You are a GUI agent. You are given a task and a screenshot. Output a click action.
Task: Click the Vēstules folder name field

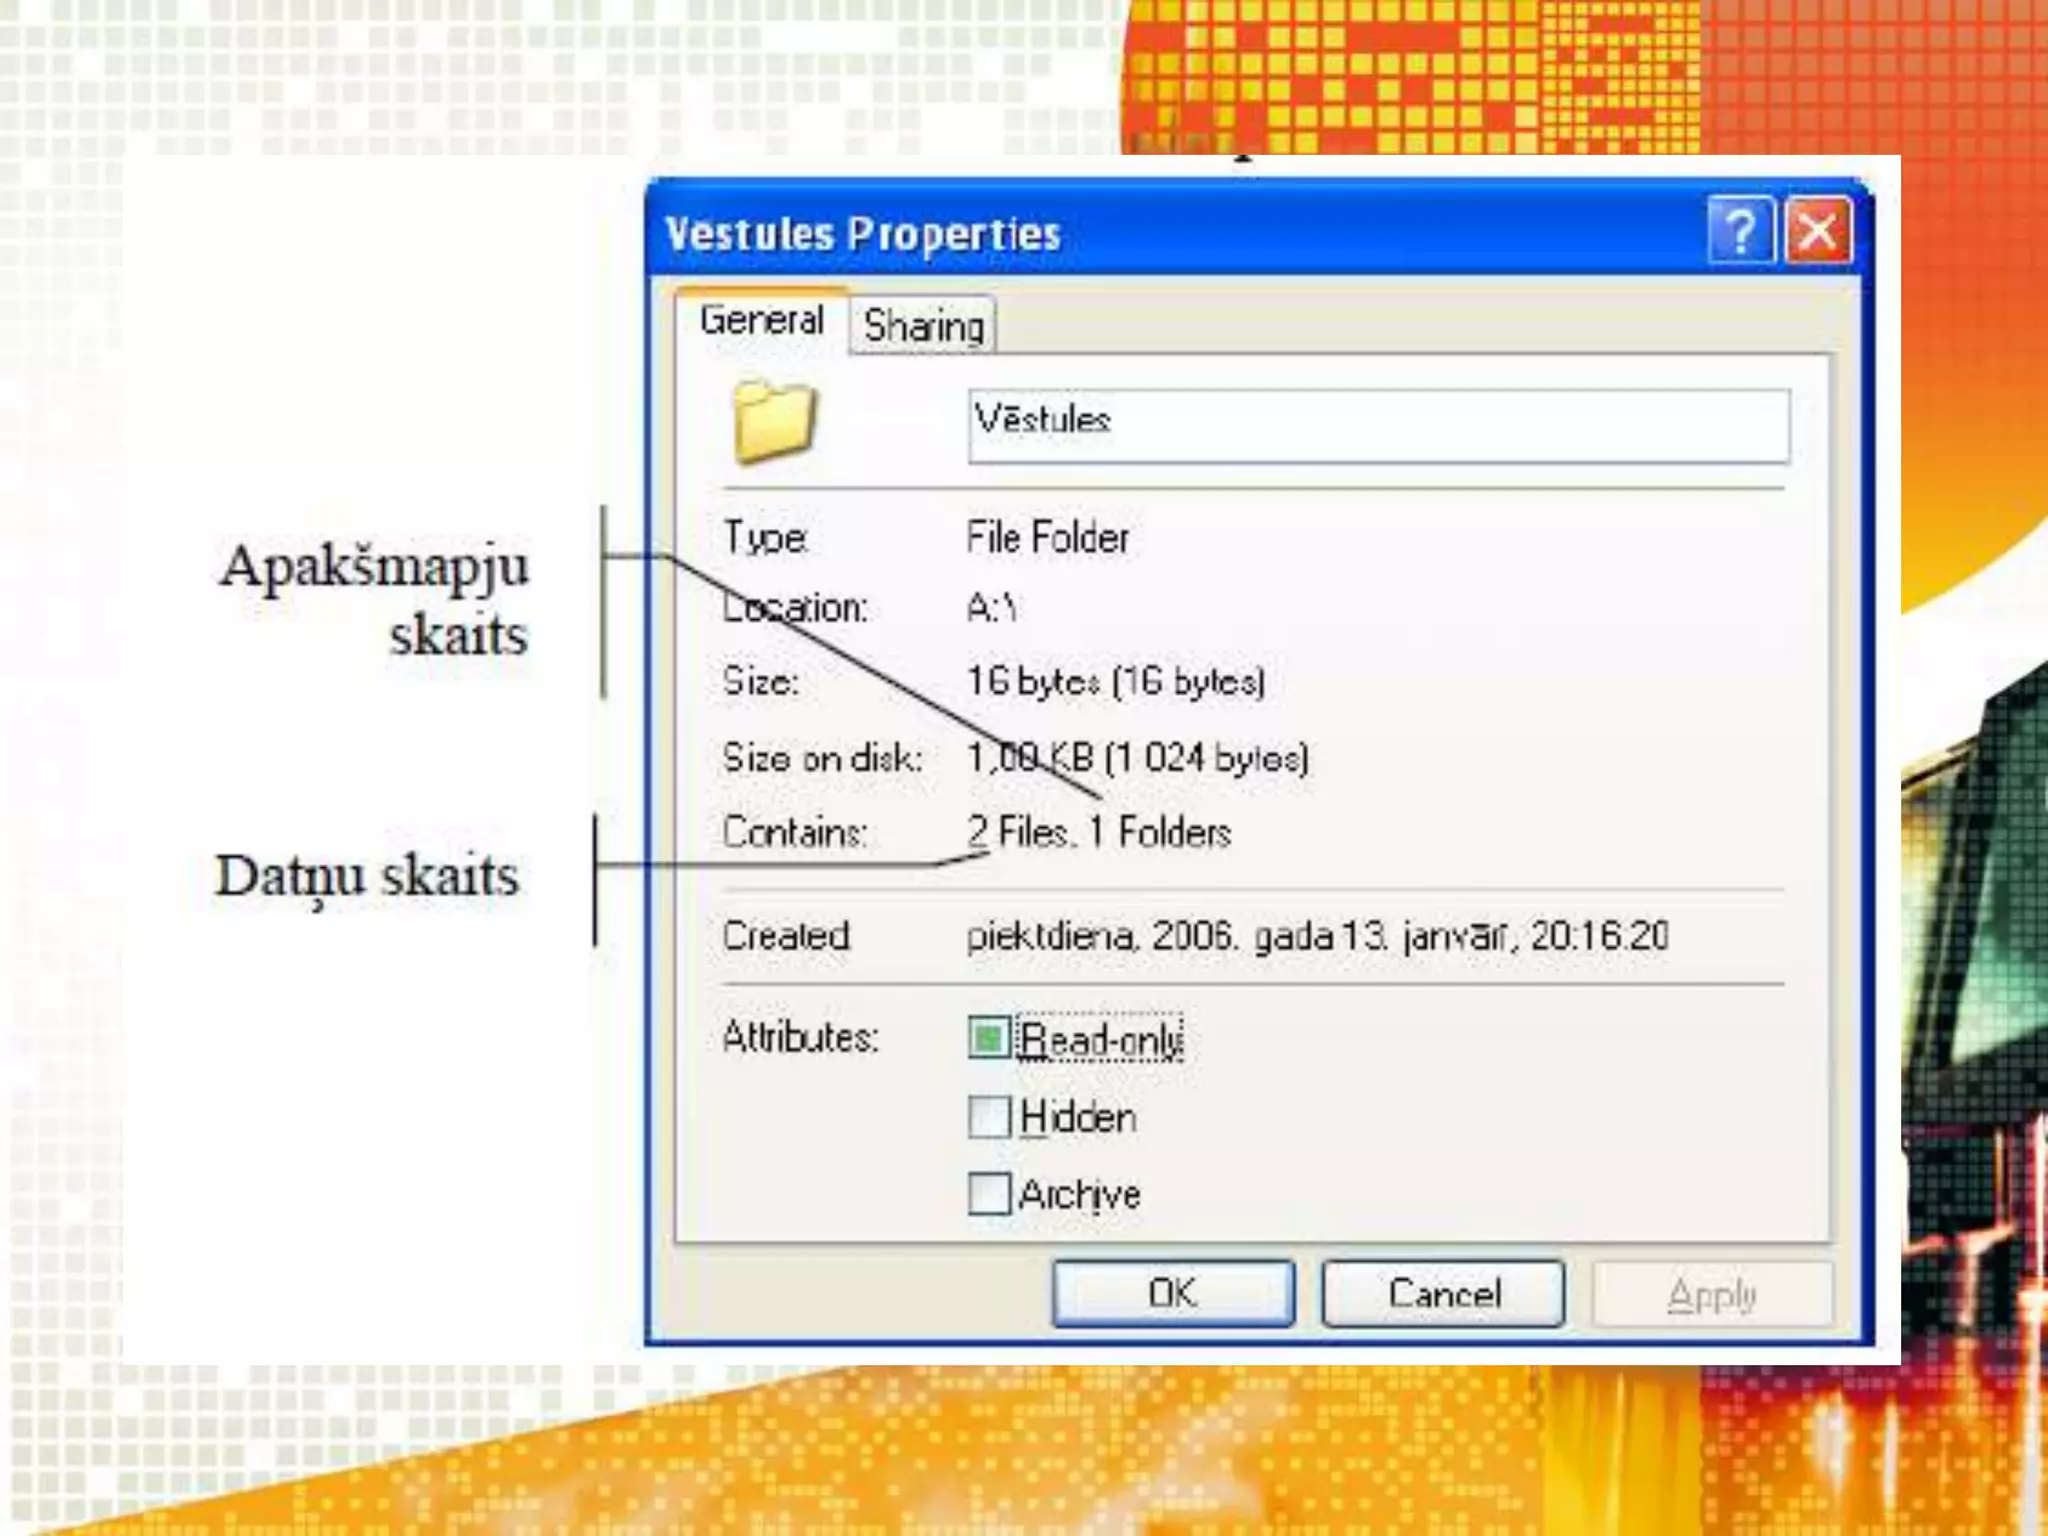coord(1378,426)
